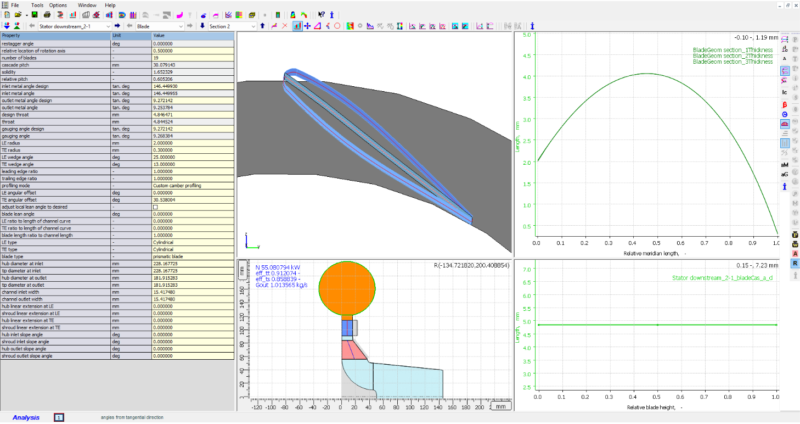Image resolution: width=800 pixels, height=424 pixels.
Task: Click the green save disk icon
Action: point(35,15)
